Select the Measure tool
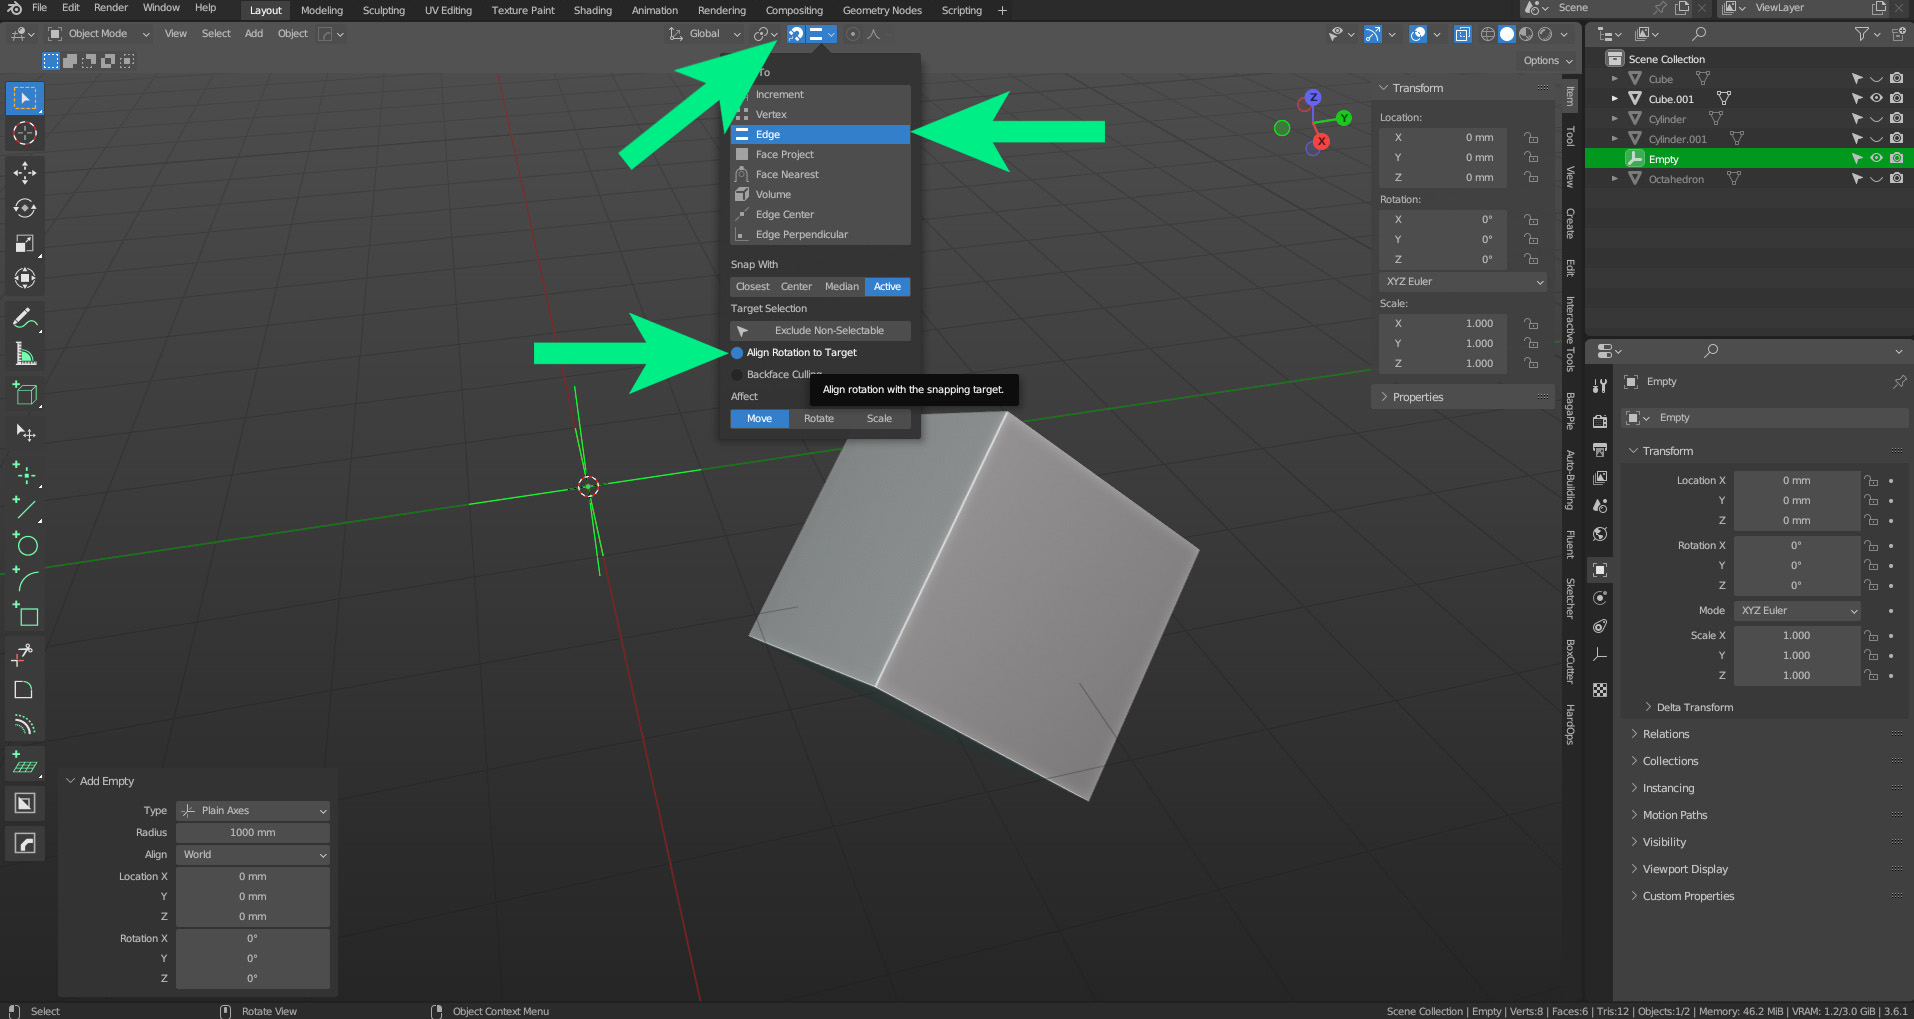Image resolution: width=1914 pixels, height=1019 pixels. pos(25,354)
